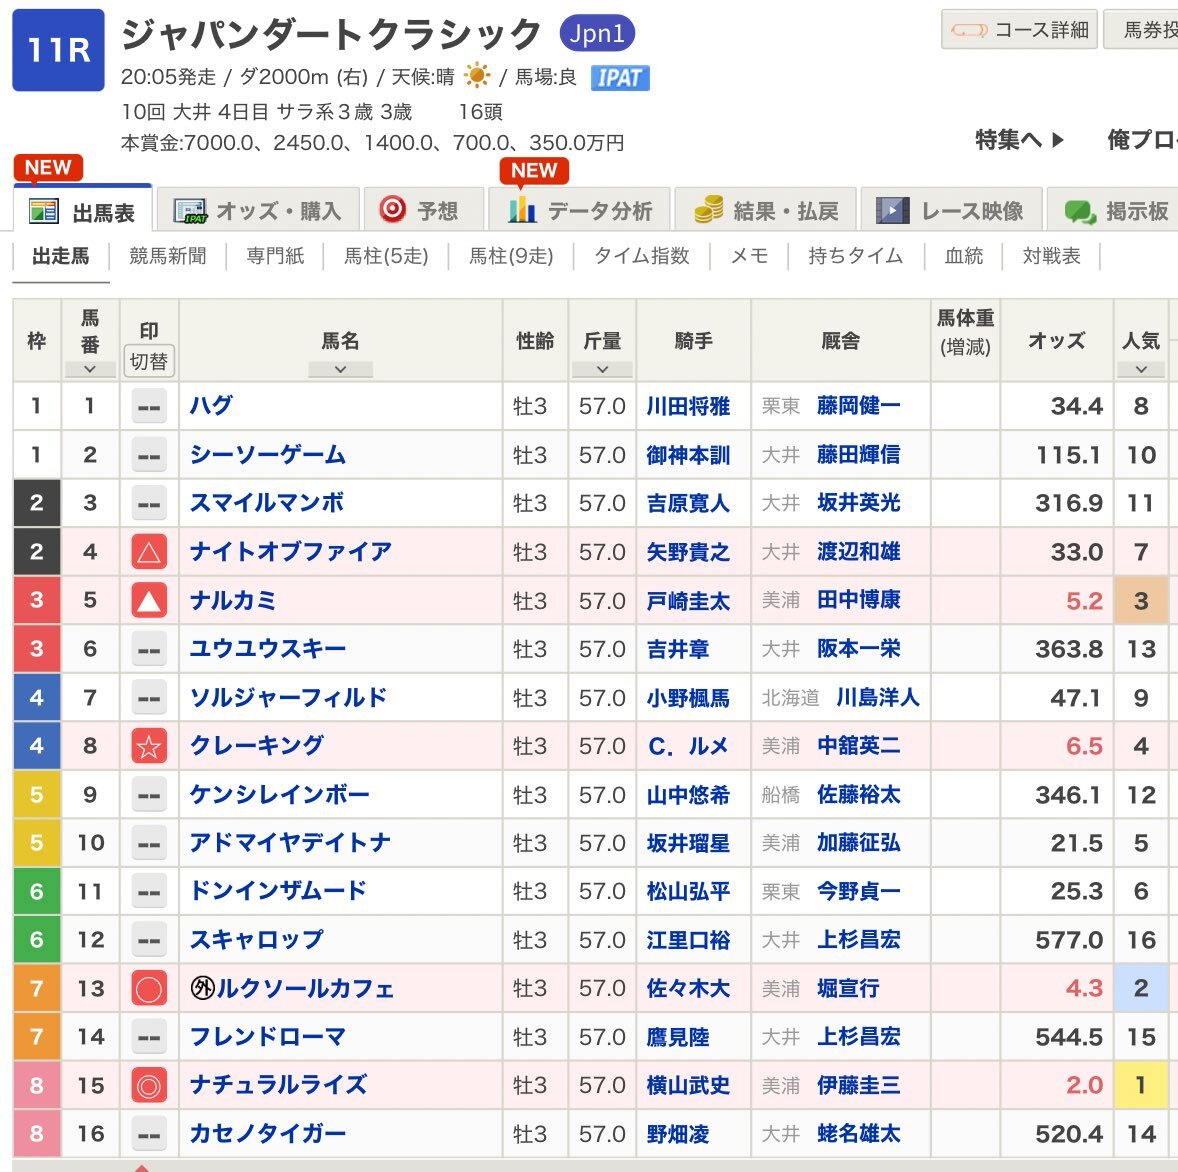The height and width of the screenshot is (1172, 1178).
Task: Click the double-circle mark for ナチュラルライズ
Action: tap(149, 1085)
